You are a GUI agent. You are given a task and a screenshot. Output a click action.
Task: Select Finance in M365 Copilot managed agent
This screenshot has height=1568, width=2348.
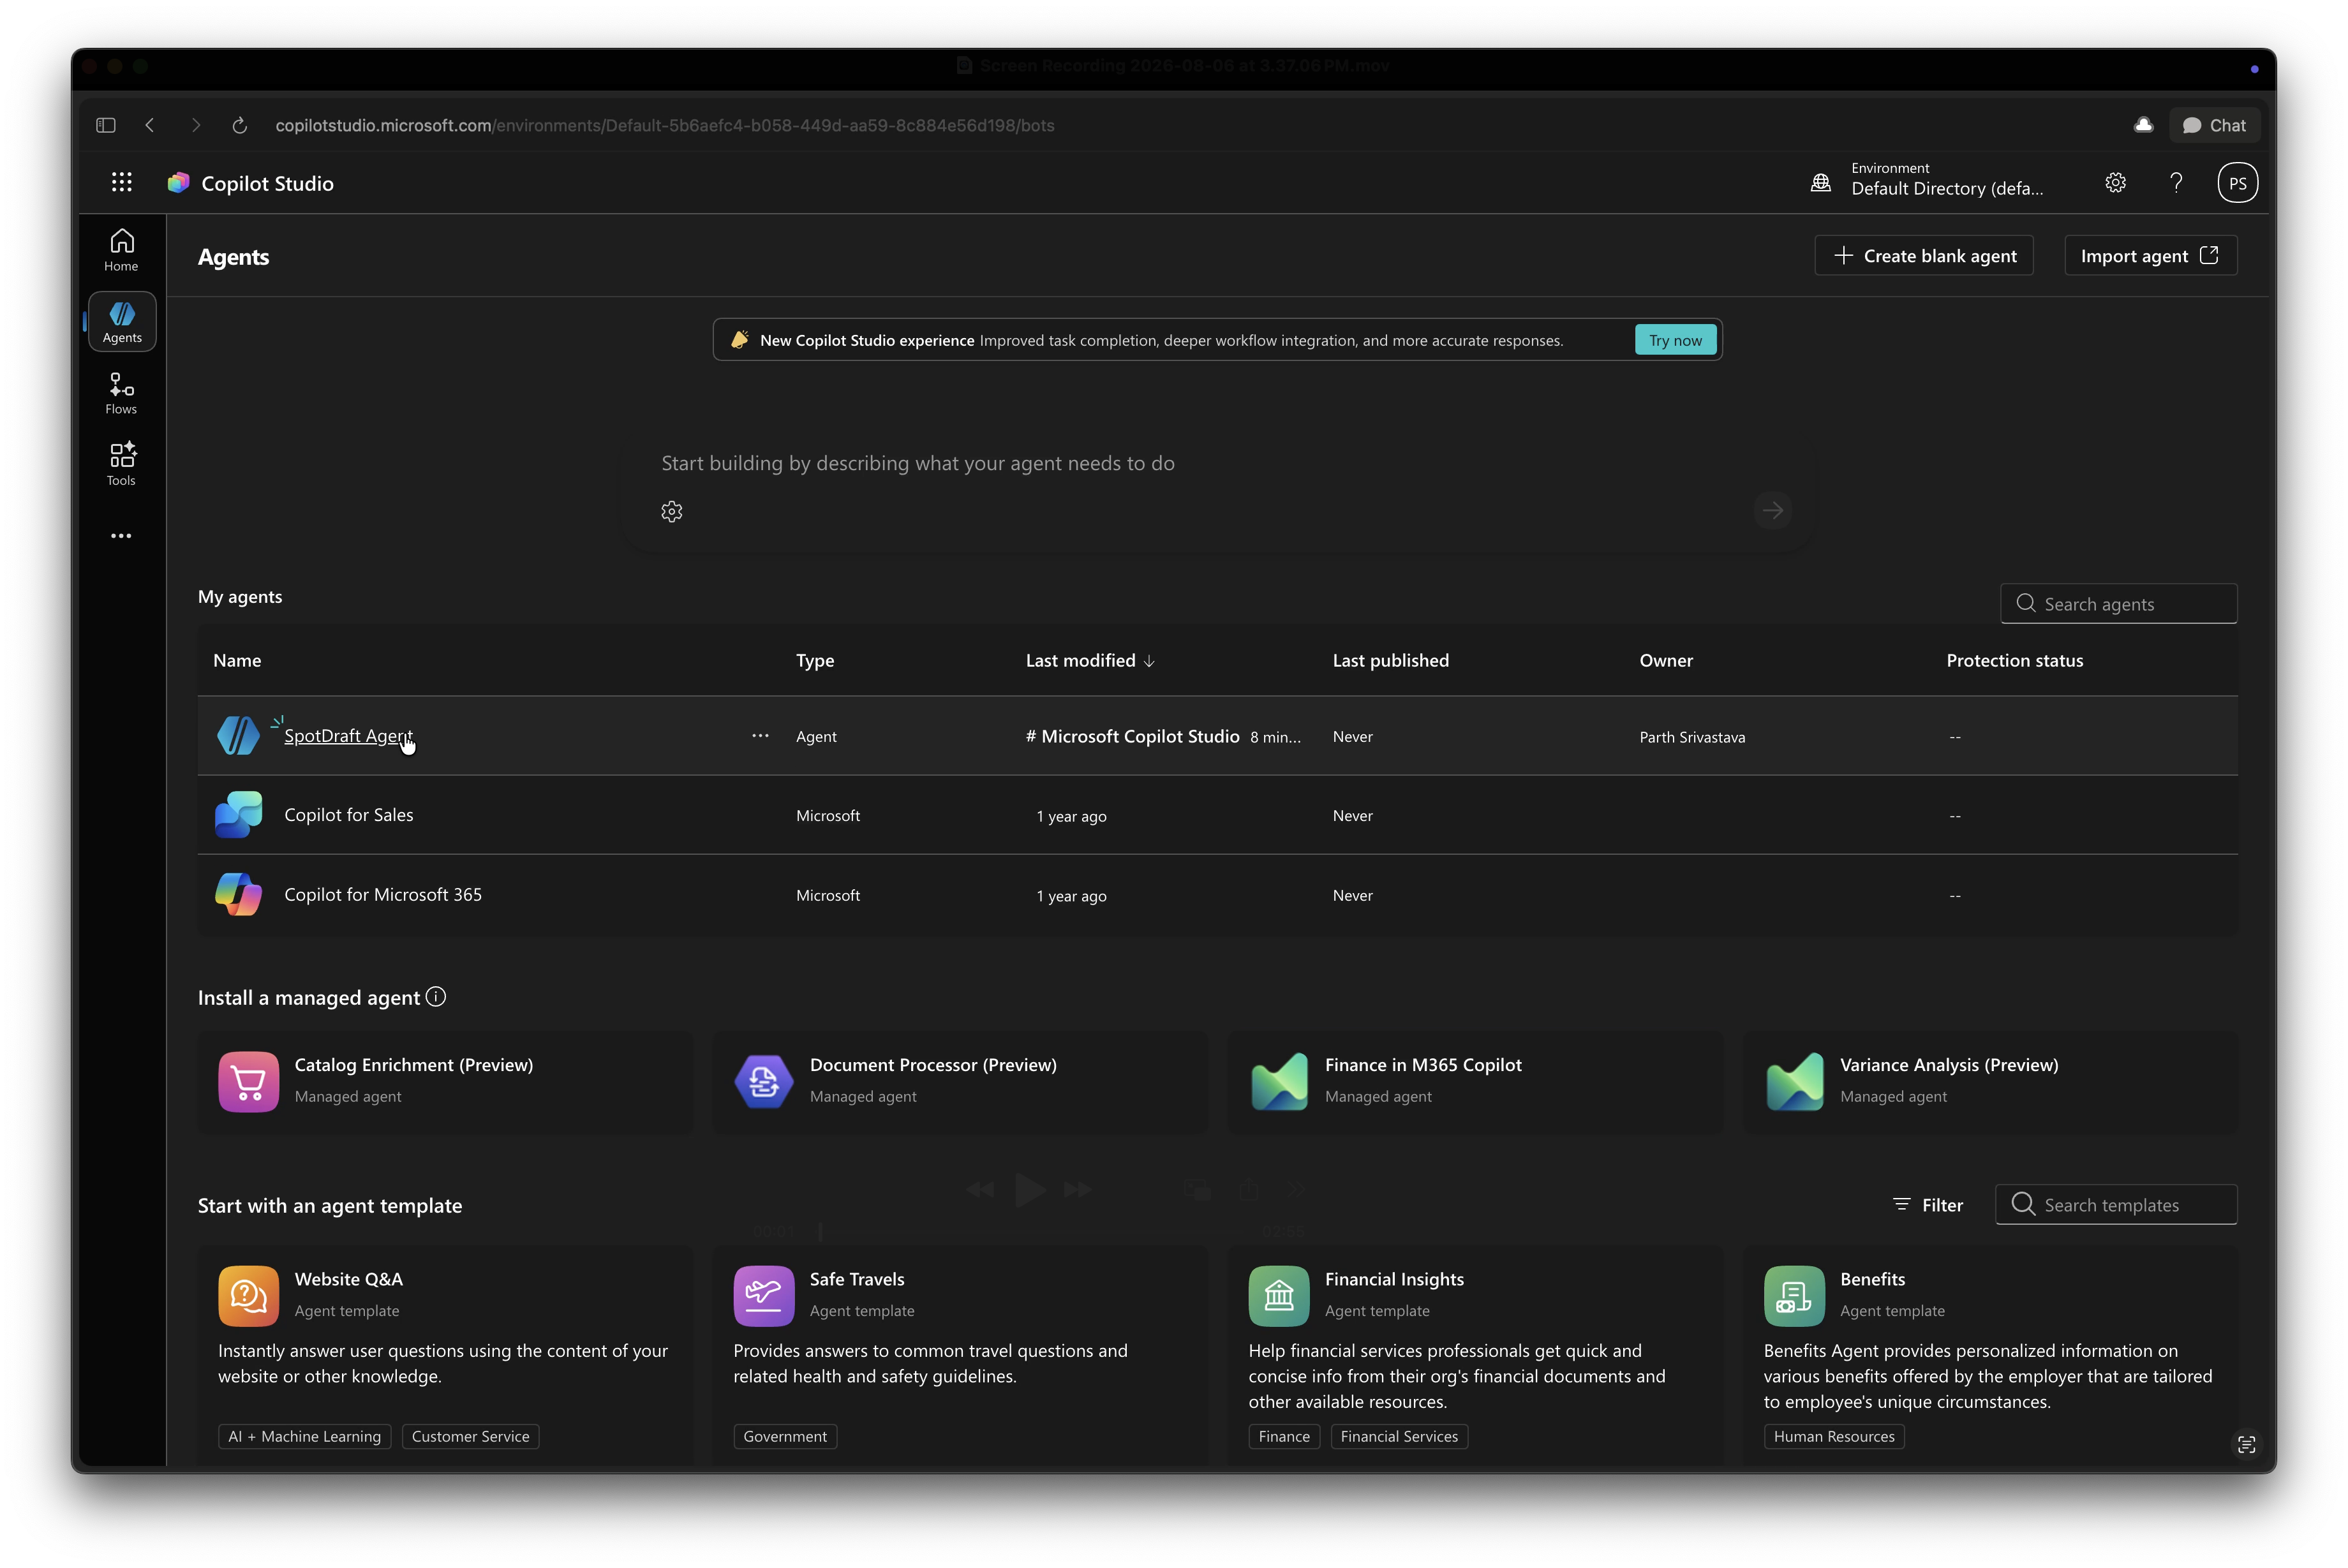pyautogui.click(x=1476, y=1082)
